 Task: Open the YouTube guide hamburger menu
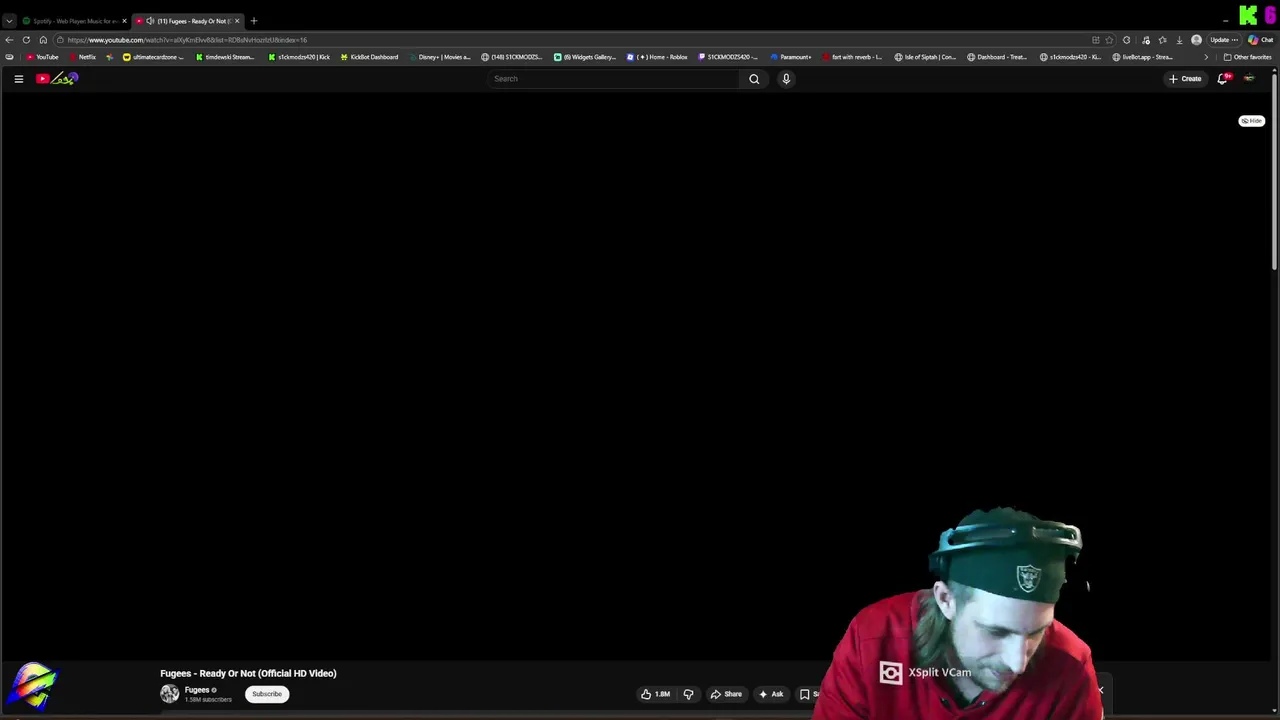18,79
